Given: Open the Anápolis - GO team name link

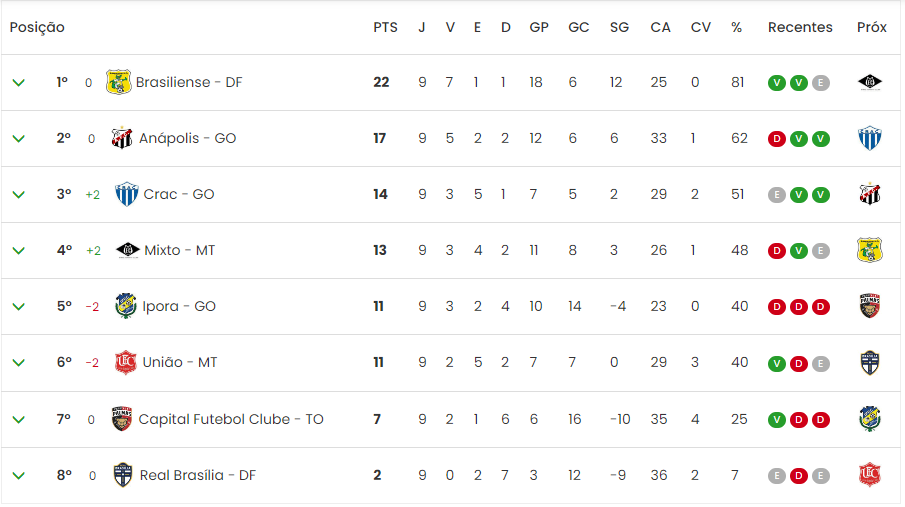Looking at the screenshot, I should point(187,138).
